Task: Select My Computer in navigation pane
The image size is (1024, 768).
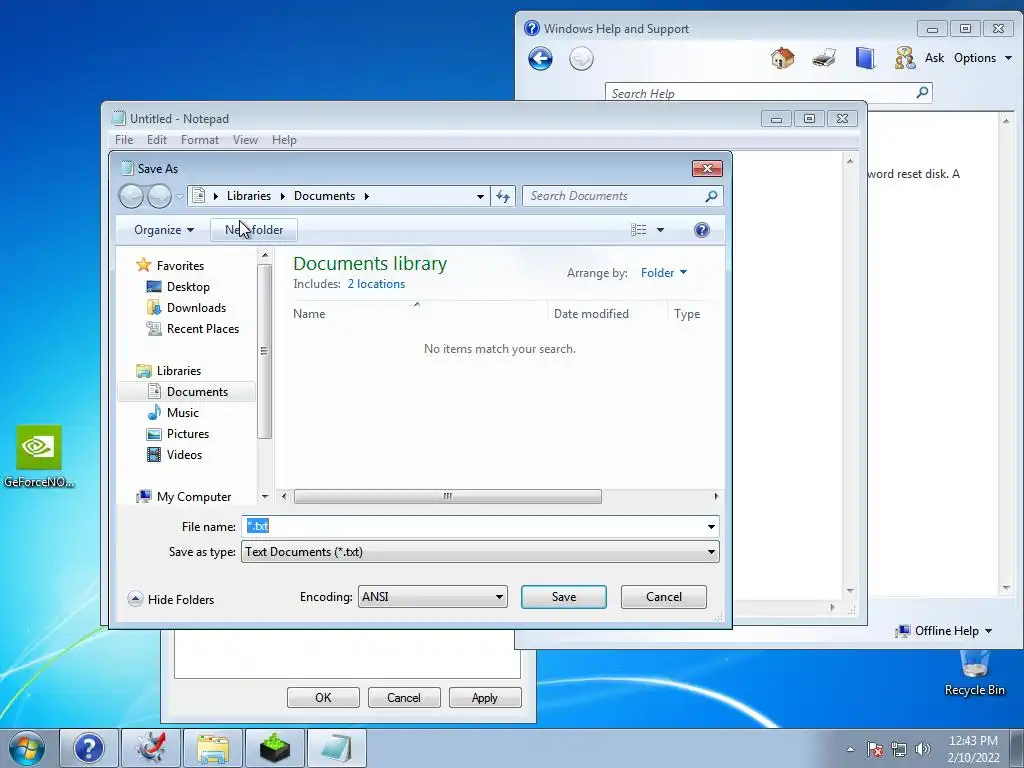Action: point(193,497)
